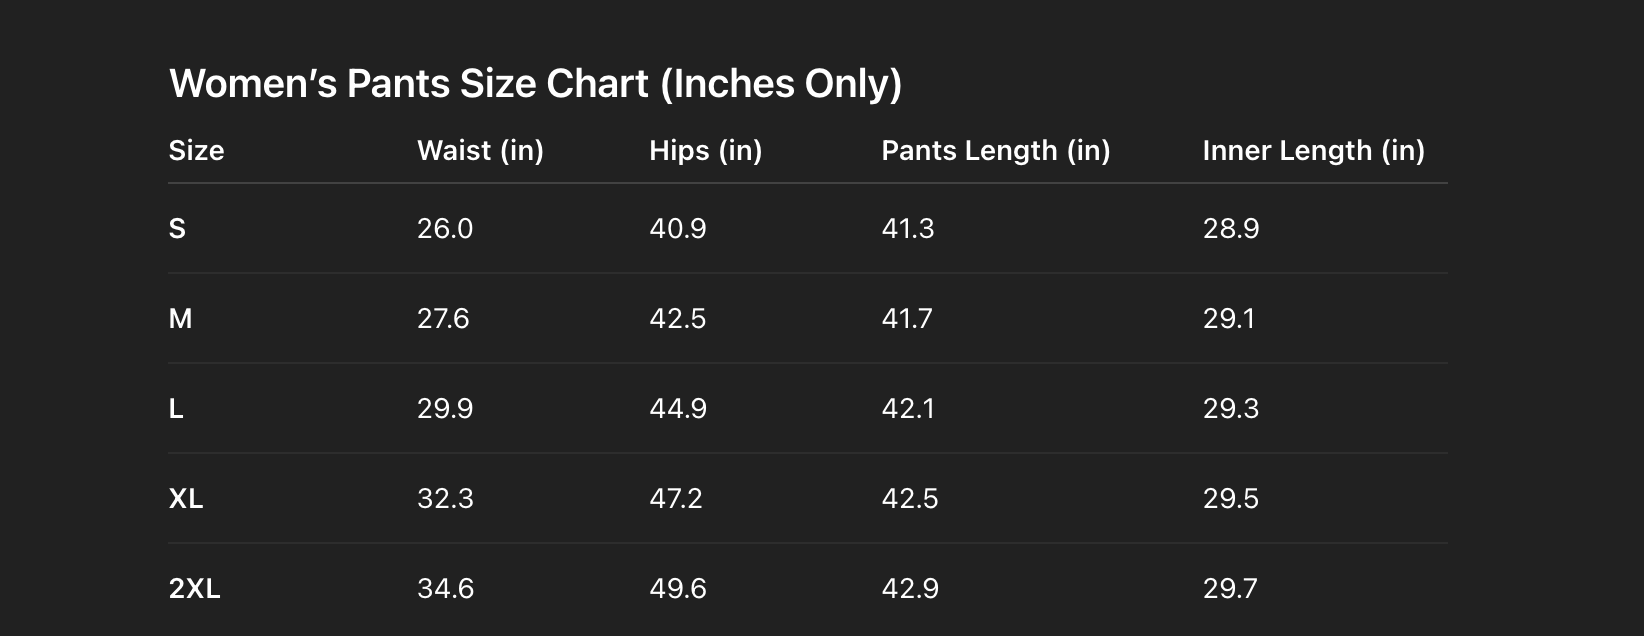Click the inner length value 28.9

1230,229
